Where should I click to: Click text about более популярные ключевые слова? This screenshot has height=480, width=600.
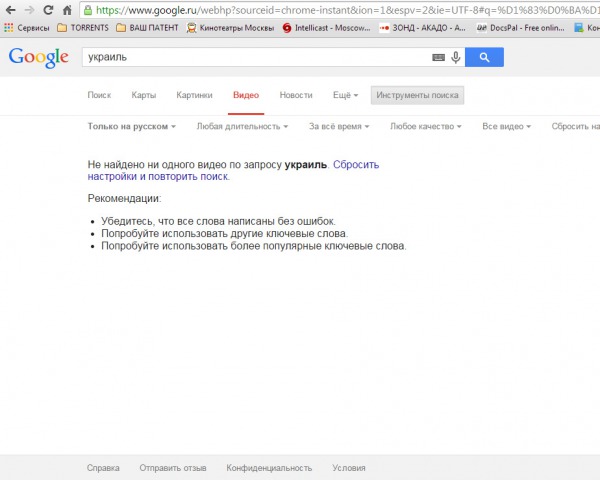point(254,246)
